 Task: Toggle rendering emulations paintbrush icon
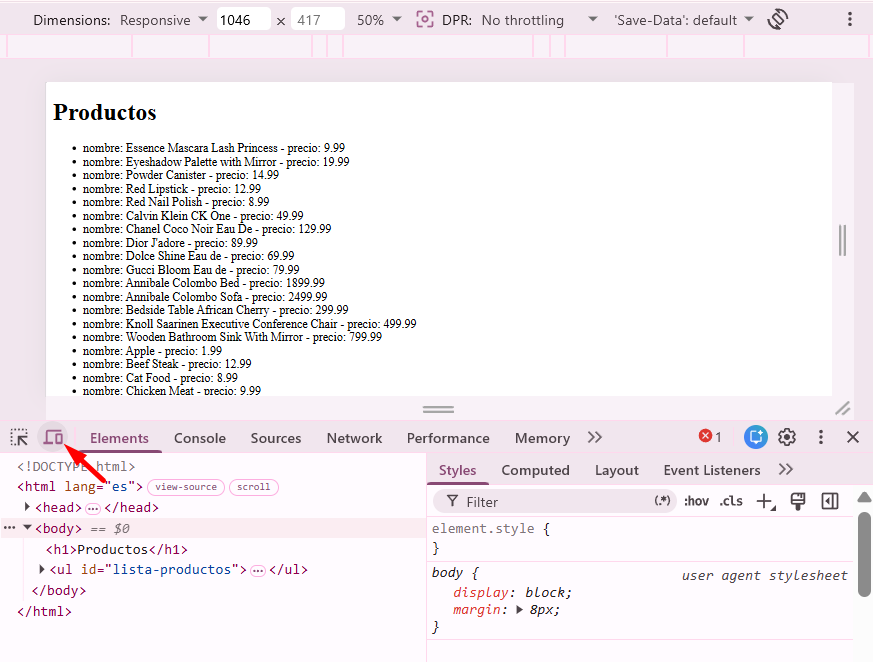[x=798, y=502]
